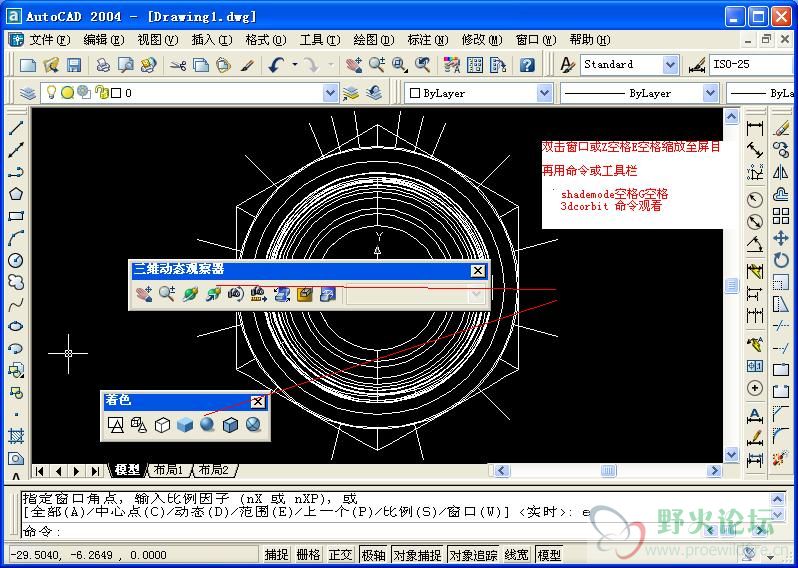The image size is (798, 568).
Task: Click the command line input field
Action: pyautogui.click(x=361, y=532)
